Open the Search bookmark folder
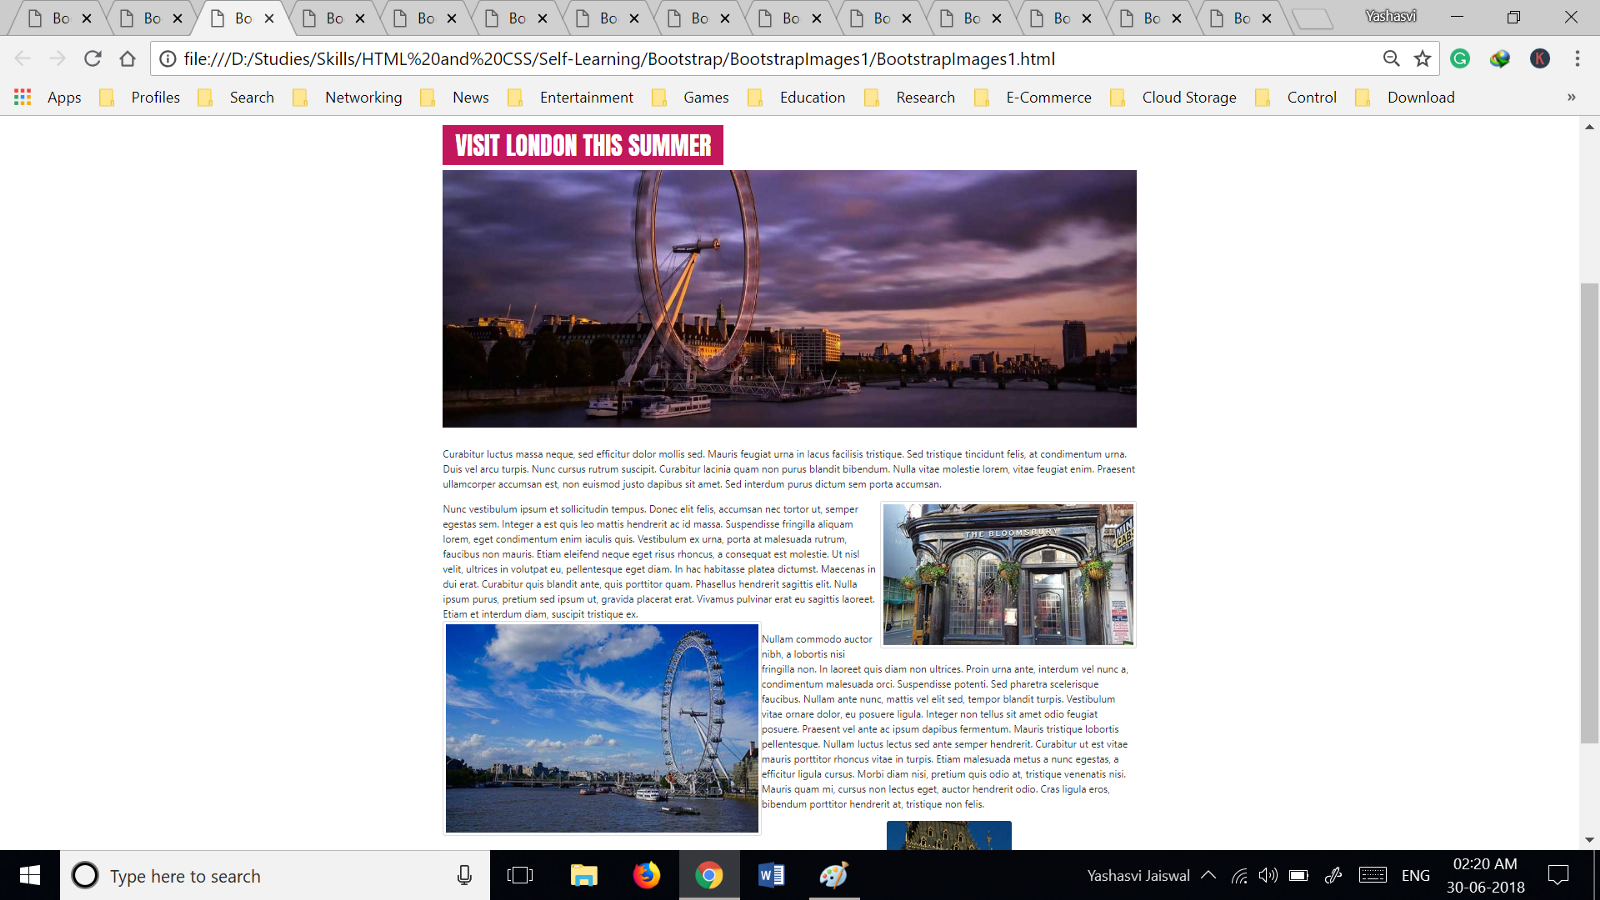The height and width of the screenshot is (900, 1600). point(237,97)
